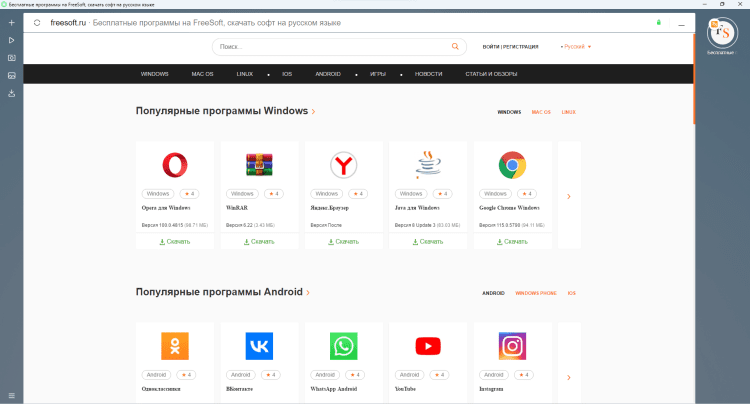Viewport: 750px width, 404px height.
Task: Click the search magnifier icon
Action: click(455, 46)
